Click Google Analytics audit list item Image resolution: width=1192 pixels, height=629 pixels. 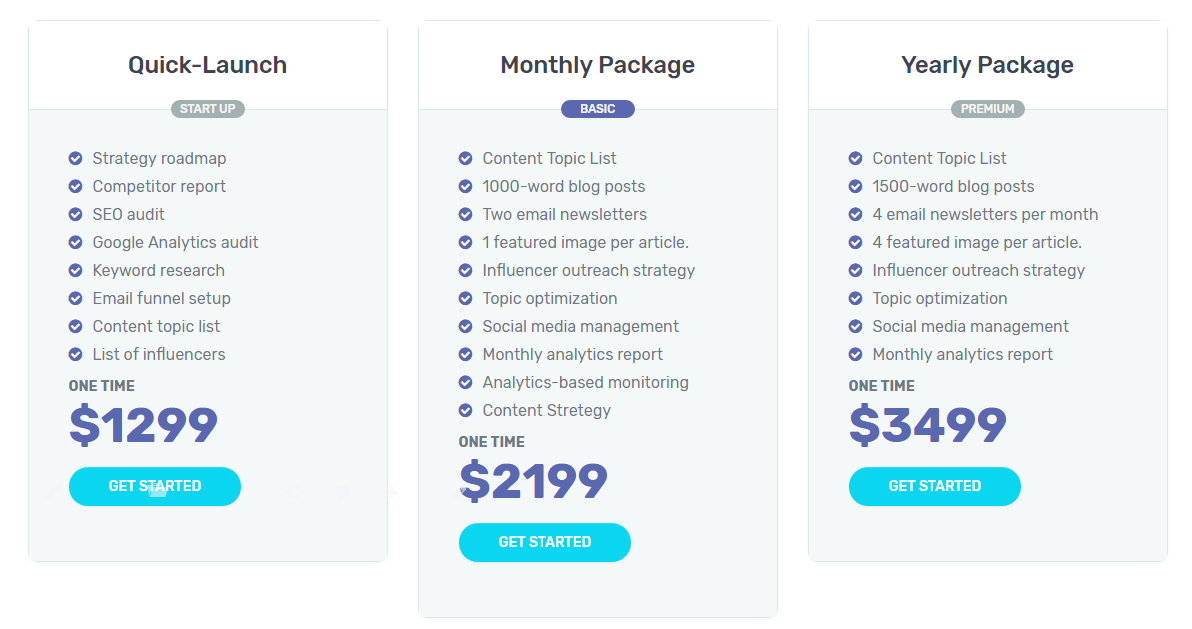pos(175,242)
